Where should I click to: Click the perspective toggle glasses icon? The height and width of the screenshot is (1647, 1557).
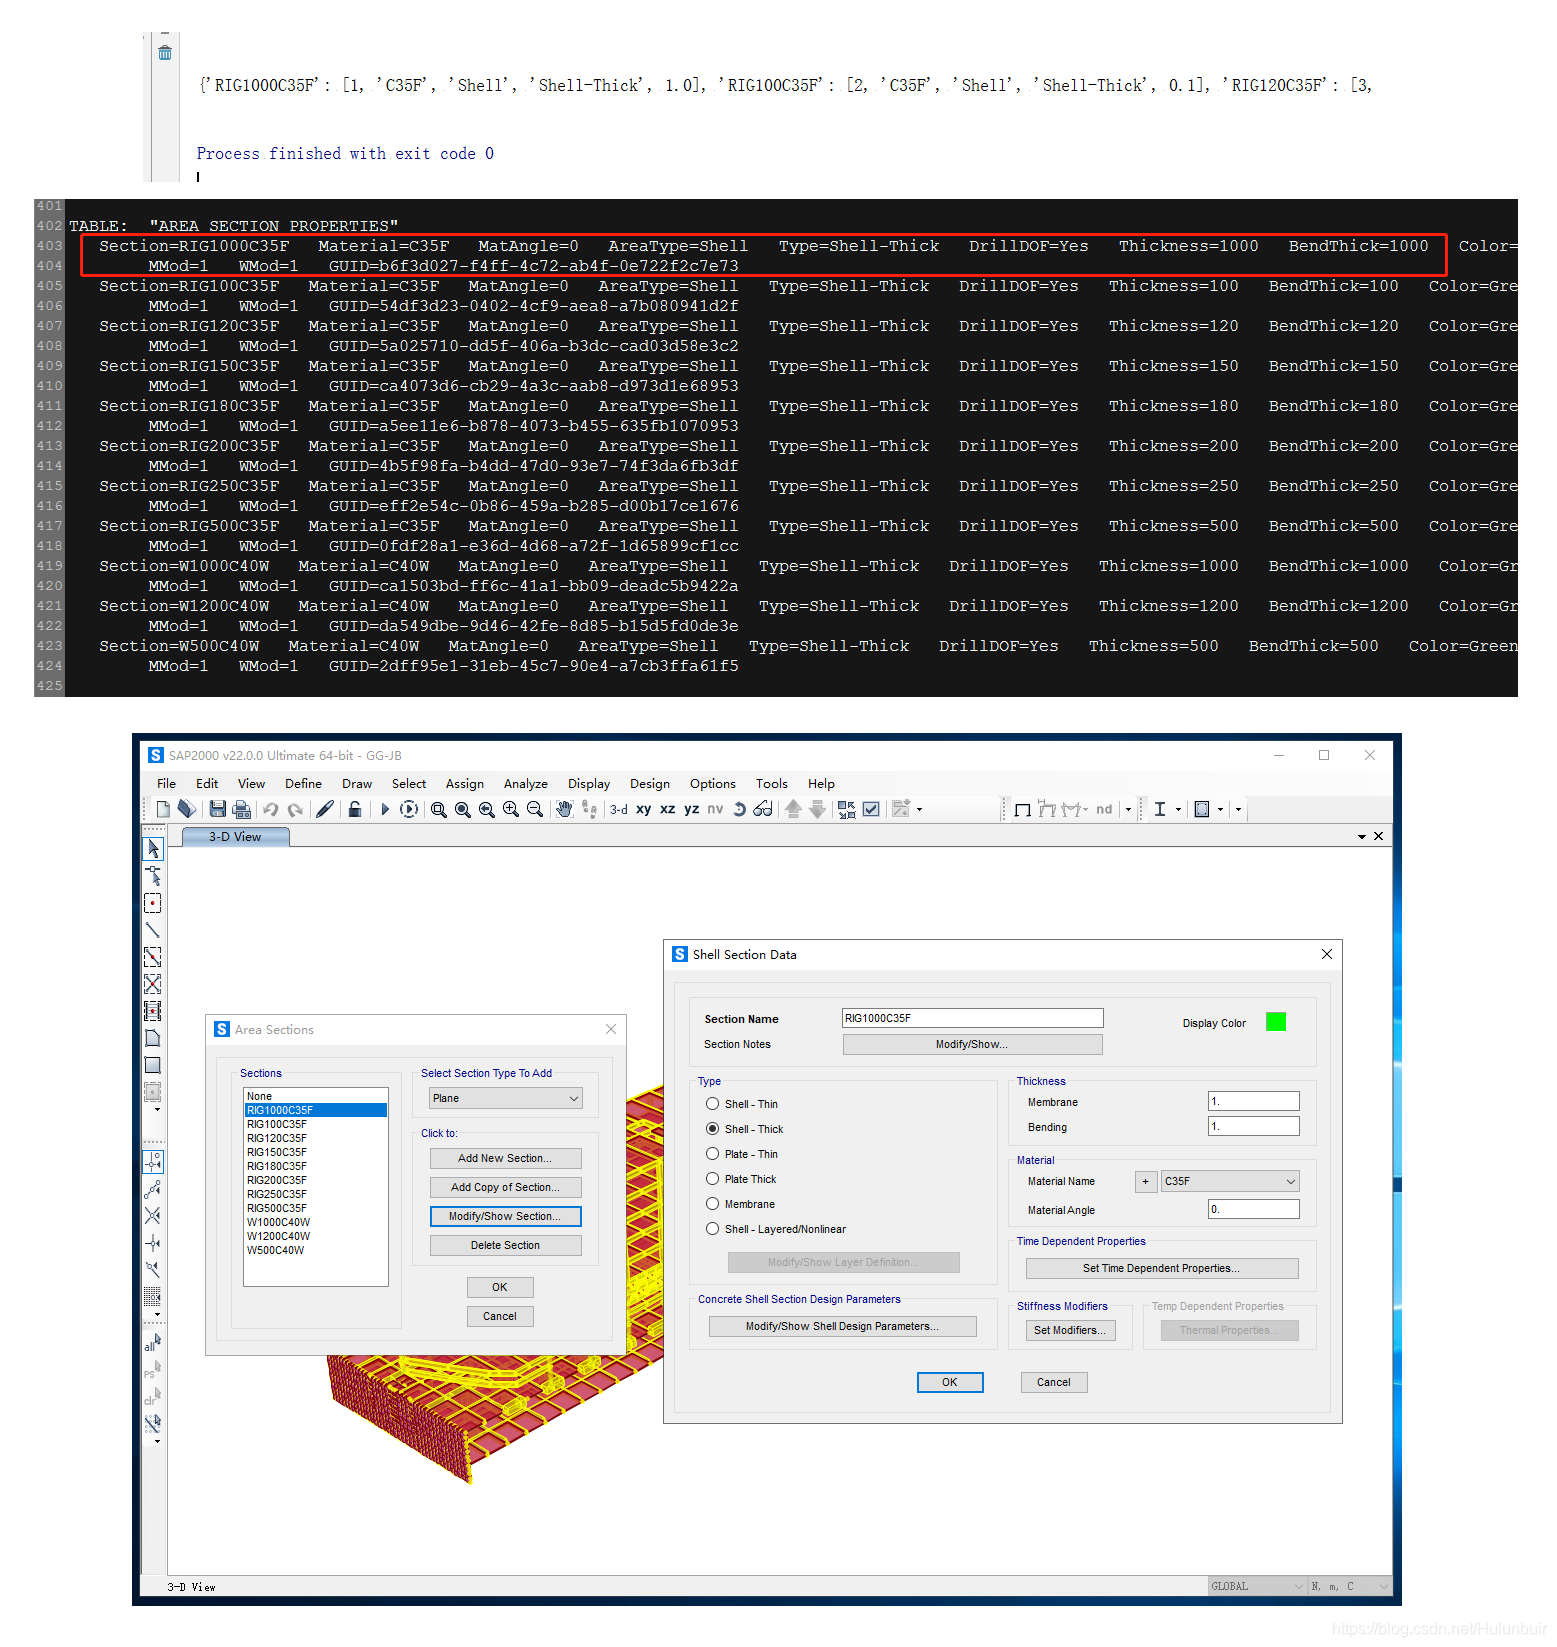click(x=763, y=809)
